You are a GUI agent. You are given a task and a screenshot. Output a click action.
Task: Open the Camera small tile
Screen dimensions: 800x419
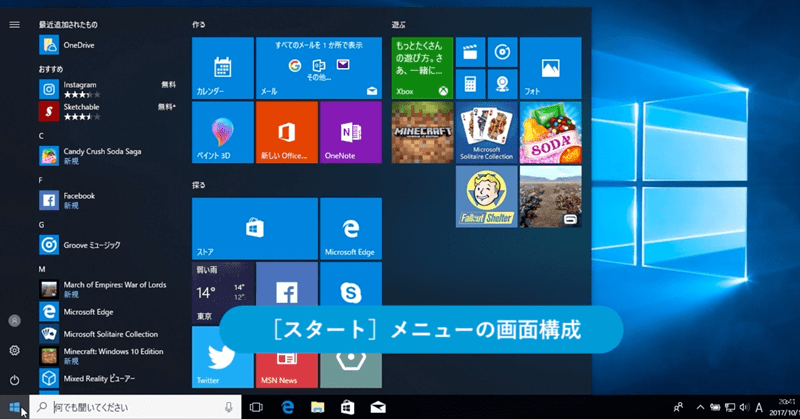click(x=503, y=84)
